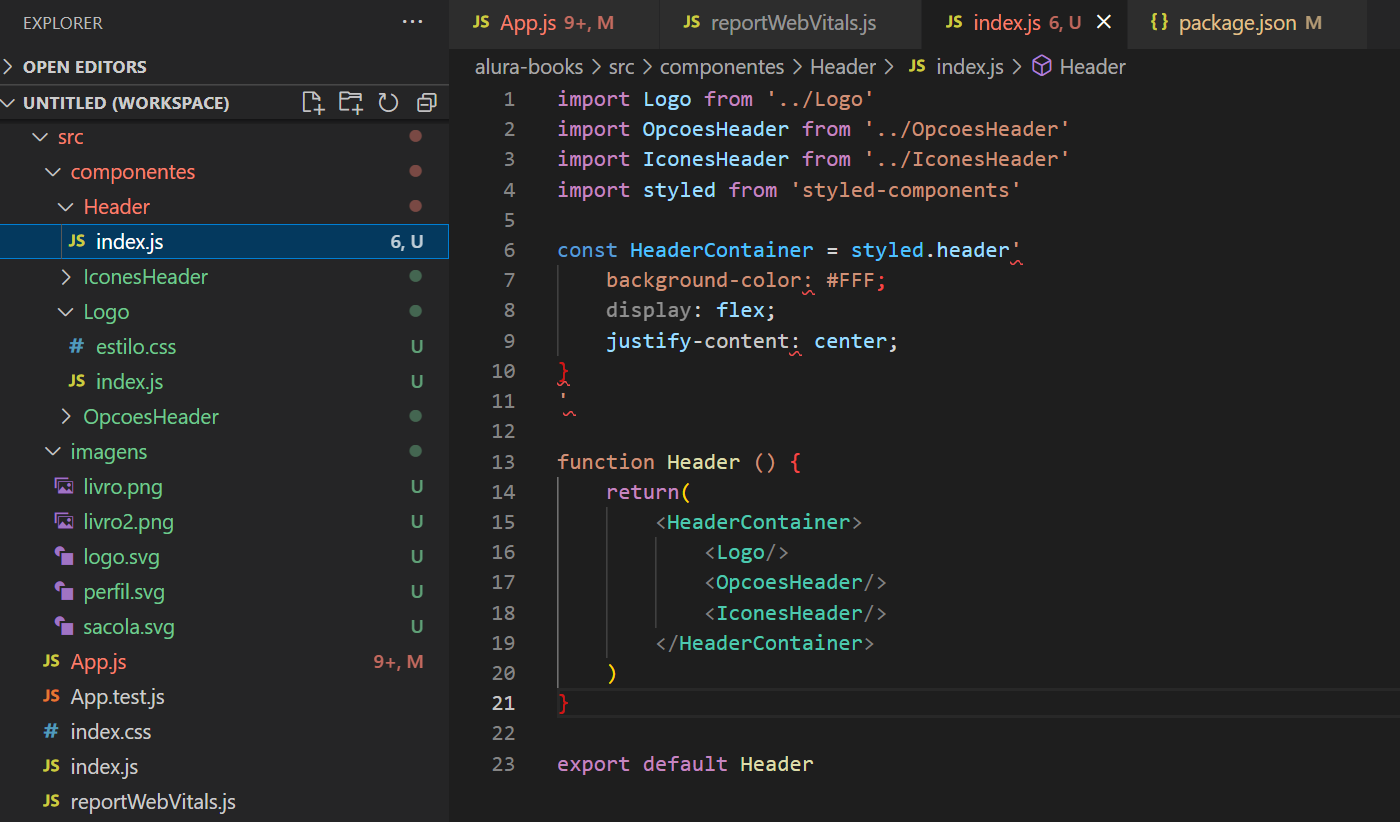
Task: Click 'justify-content' property in code
Action: pos(697,341)
